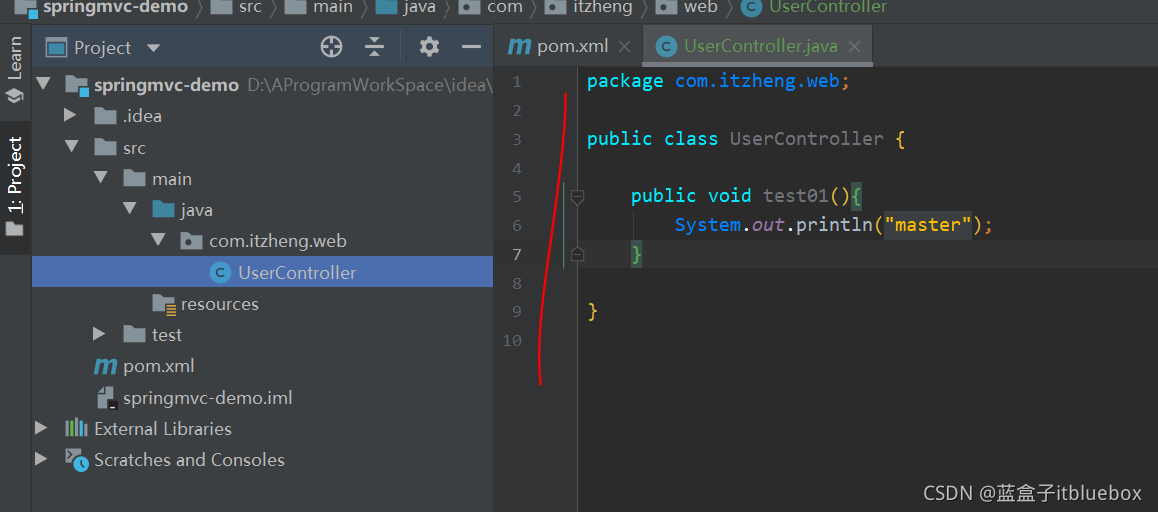Select the .idea folder
1158x512 pixels.
pyautogui.click(x=143, y=116)
